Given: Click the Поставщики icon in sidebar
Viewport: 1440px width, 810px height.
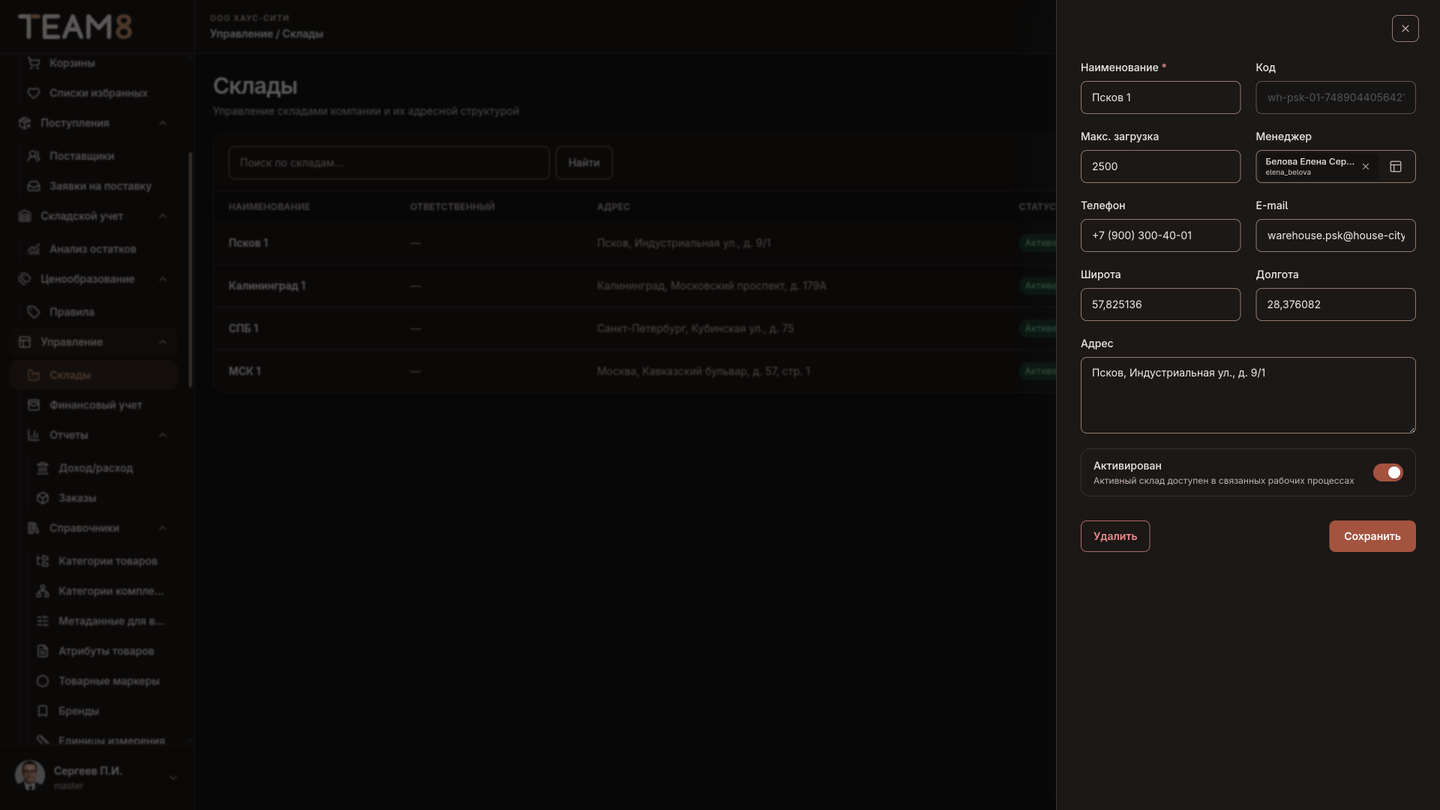Looking at the screenshot, I should (x=34, y=156).
